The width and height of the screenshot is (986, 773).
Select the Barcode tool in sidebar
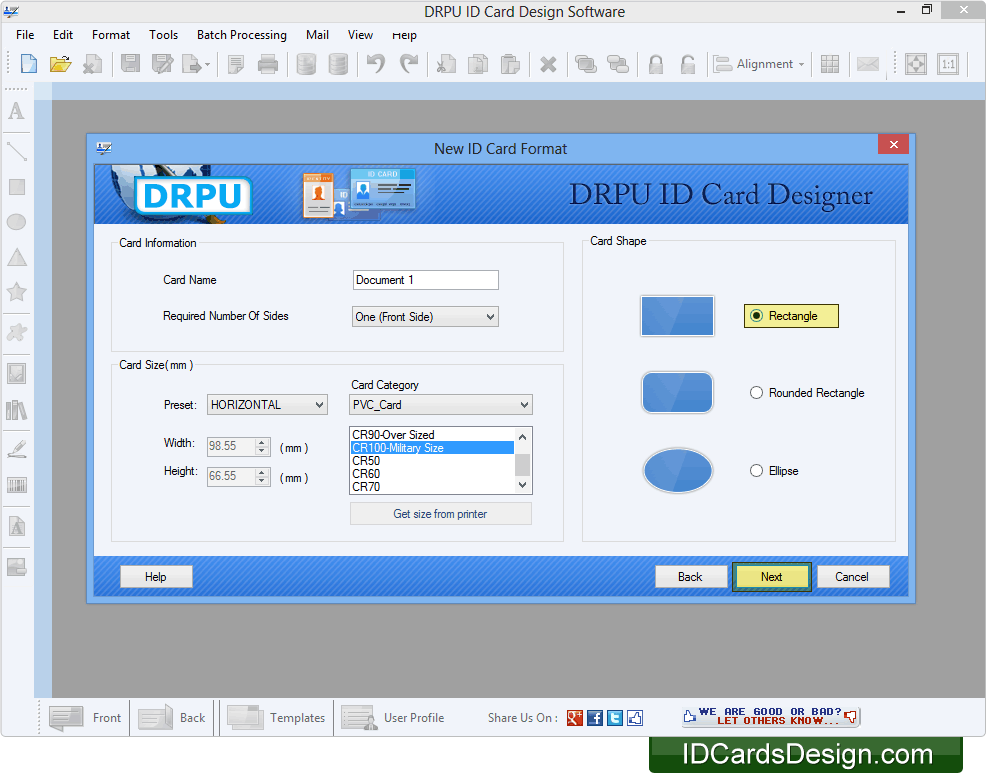[x=16, y=485]
